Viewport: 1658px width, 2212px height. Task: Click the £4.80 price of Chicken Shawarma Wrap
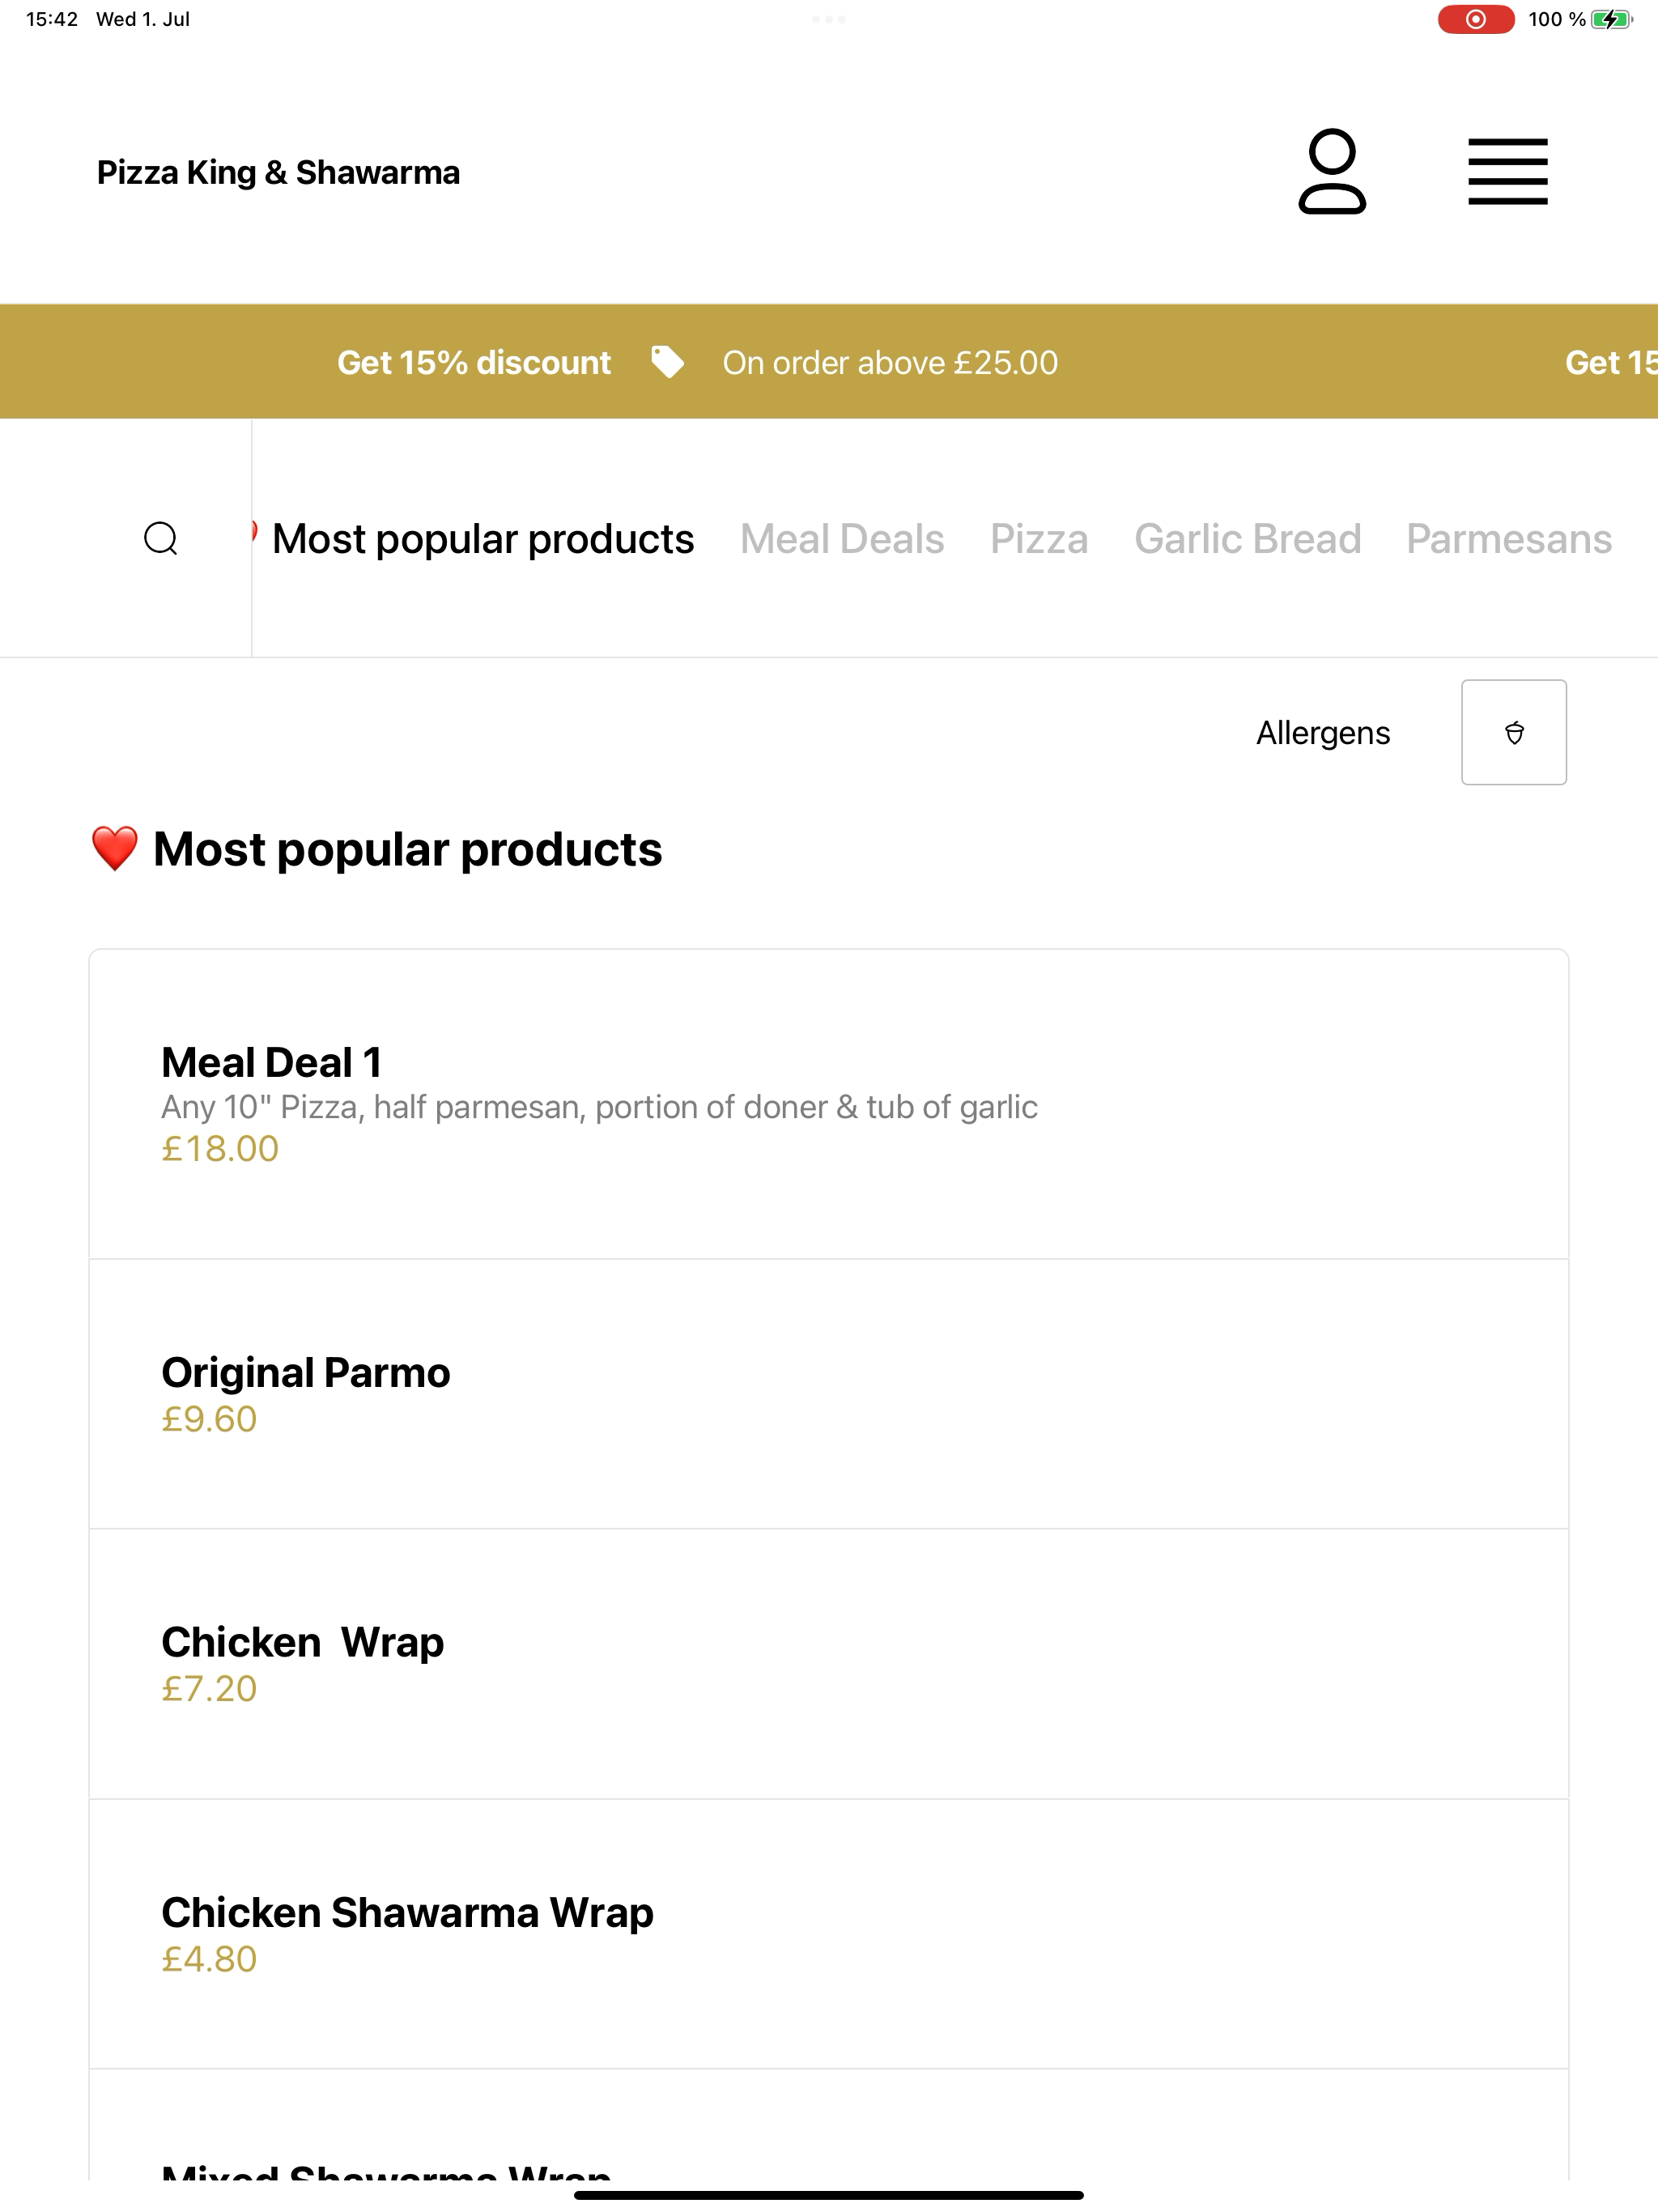[209, 1959]
